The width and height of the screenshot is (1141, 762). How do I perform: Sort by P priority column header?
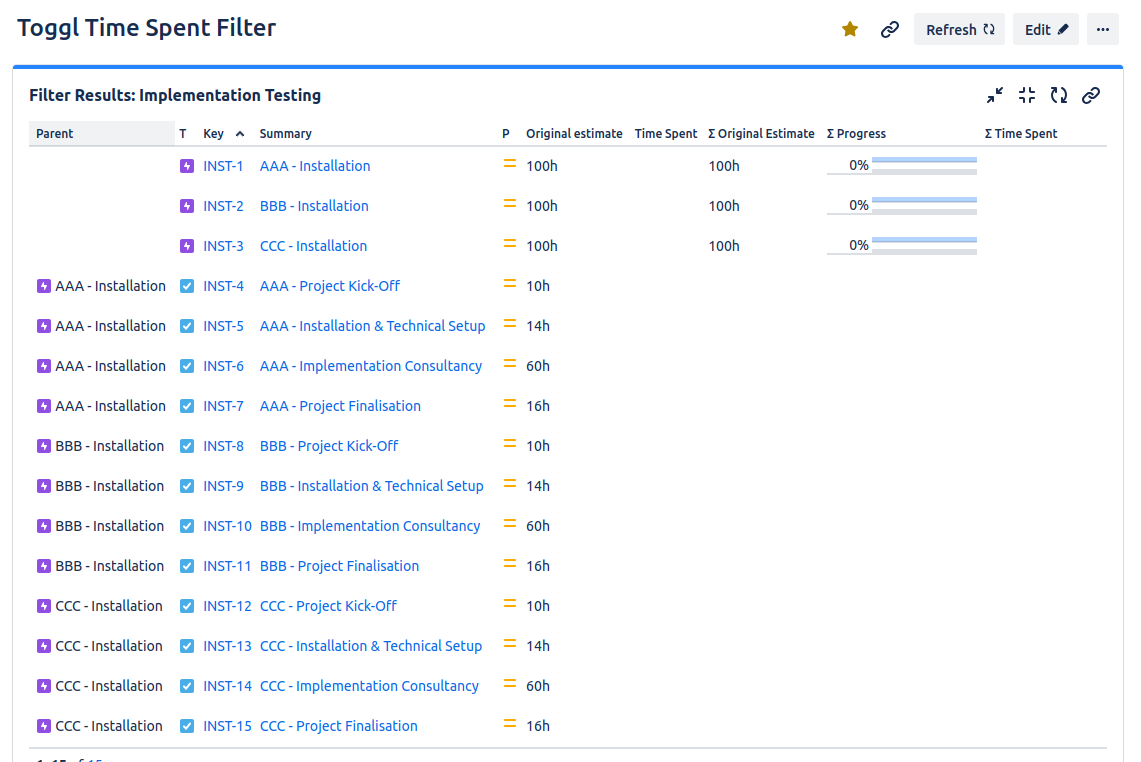pos(506,134)
